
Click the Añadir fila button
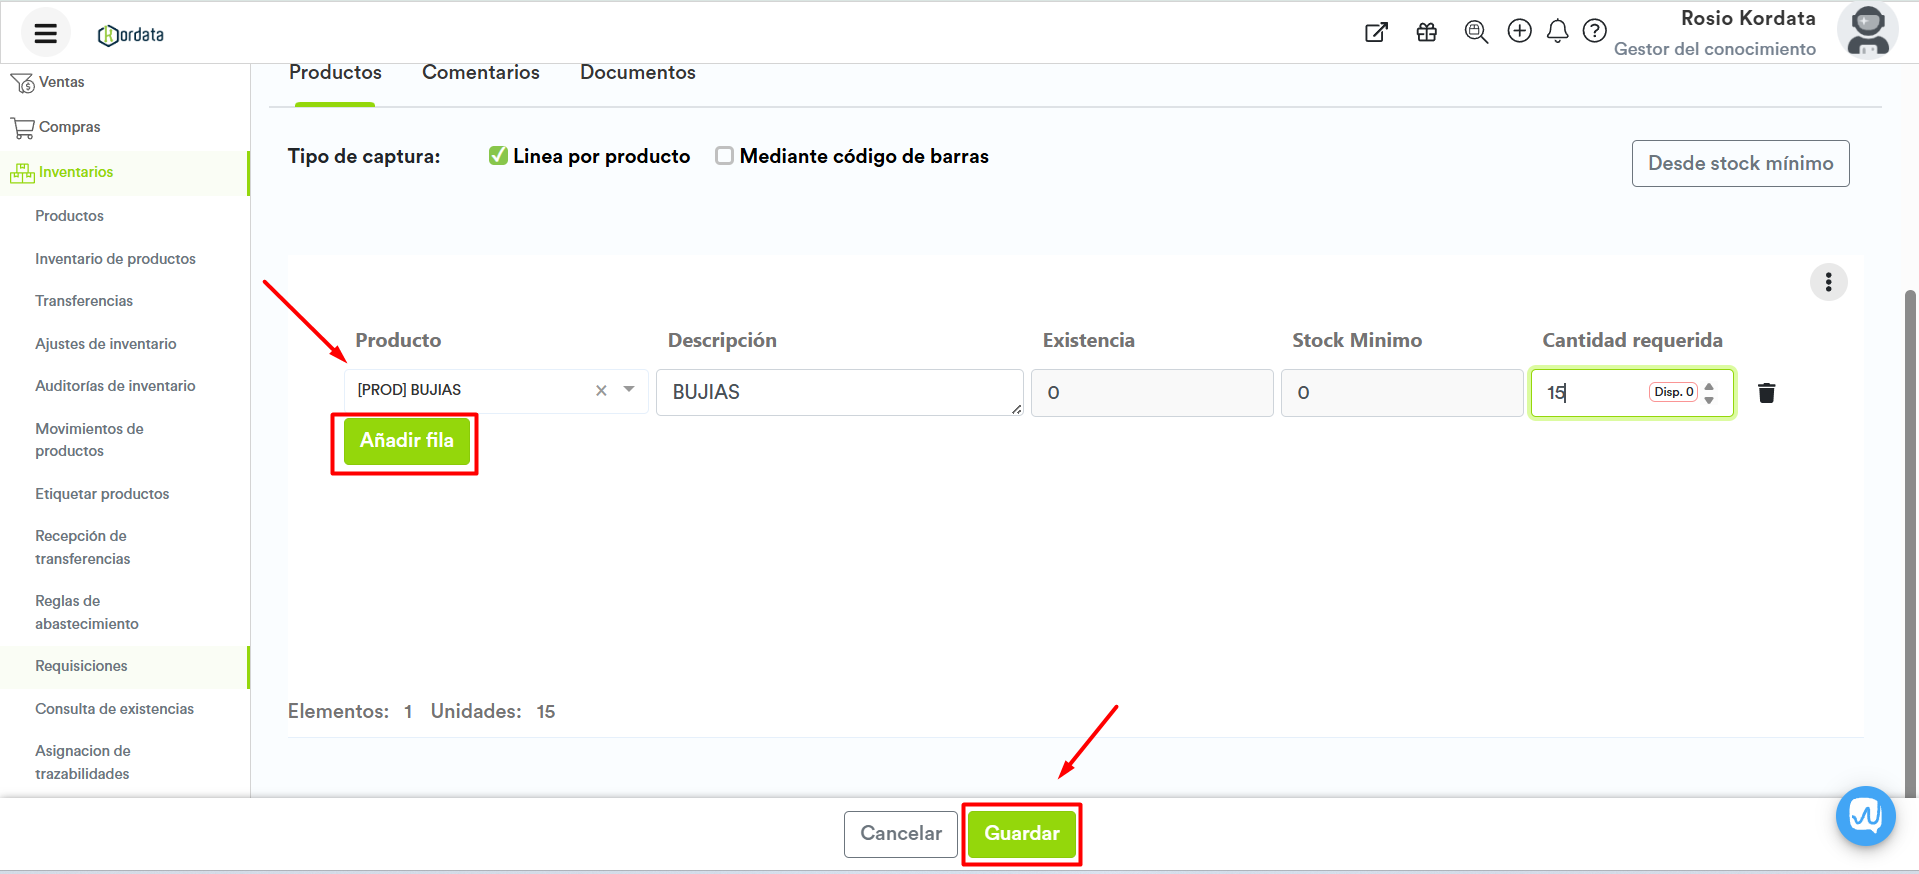[x=406, y=441]
